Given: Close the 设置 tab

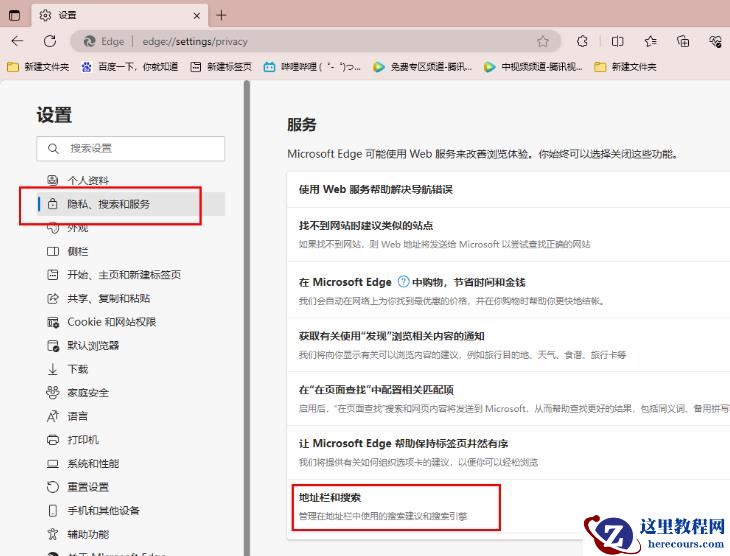Looking at the screenshot, I should (x=196, y=15).
